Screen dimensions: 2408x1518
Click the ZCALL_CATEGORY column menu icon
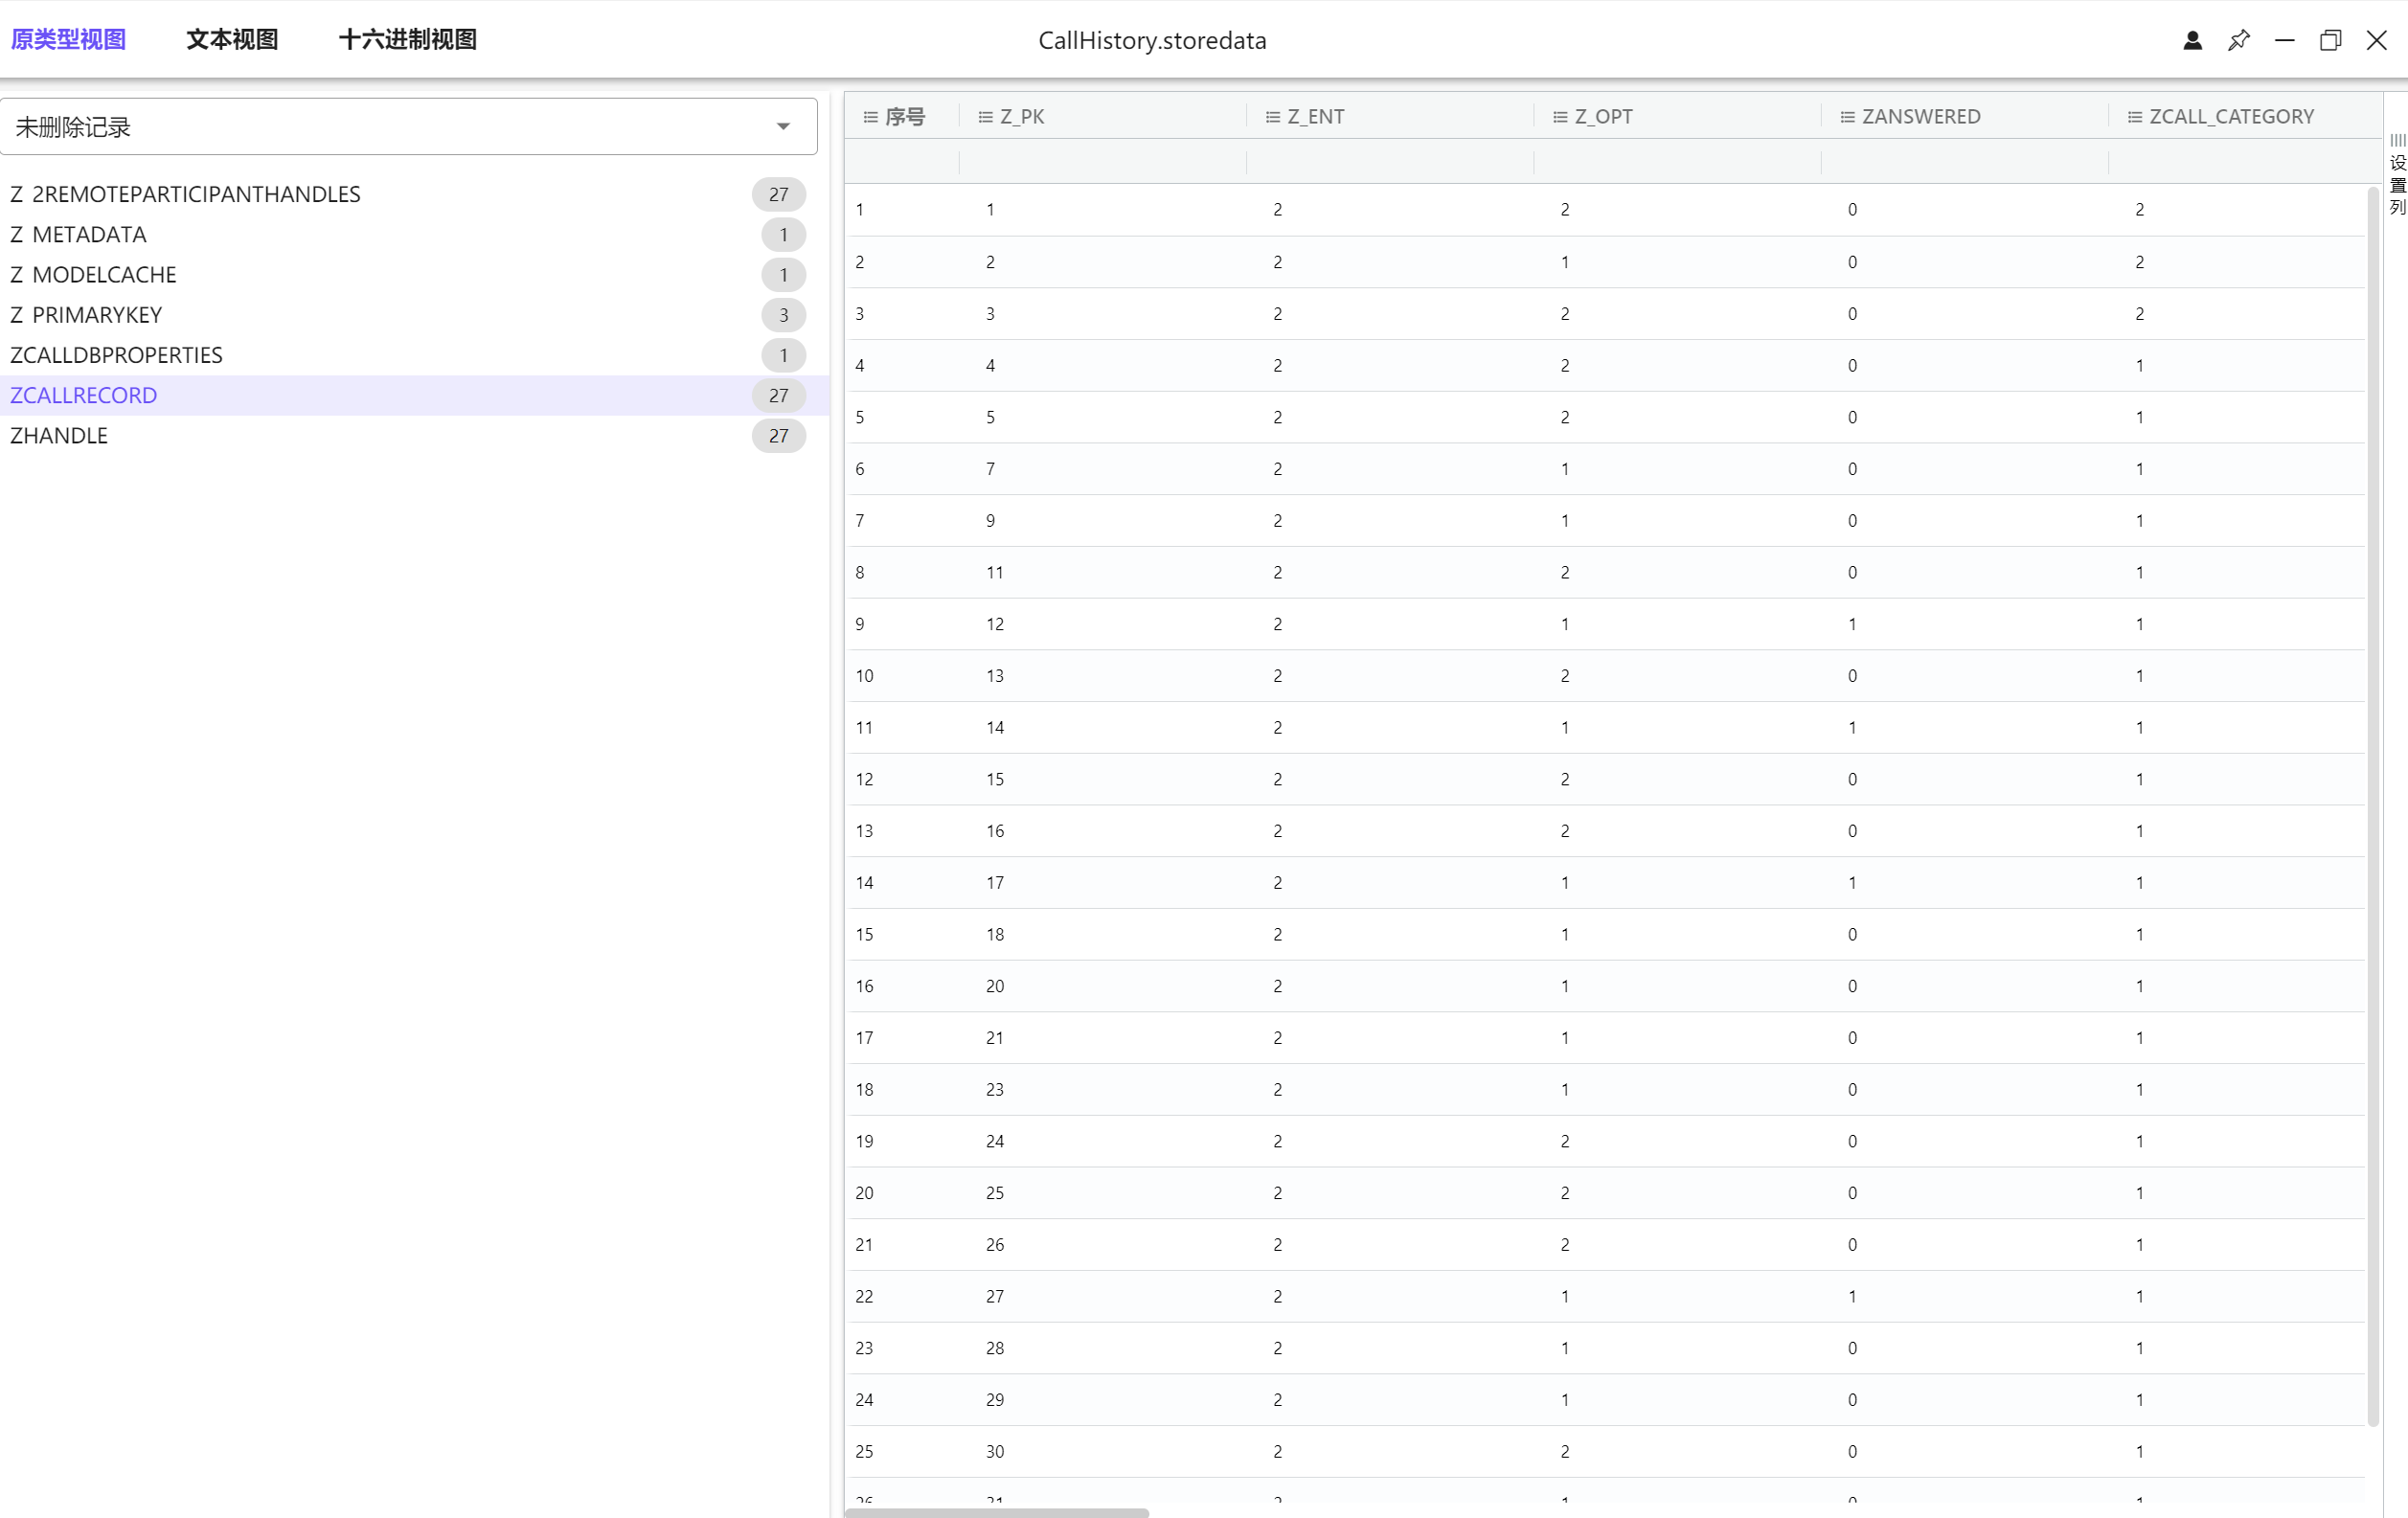pyautogui.click(x=2134, y=117)
